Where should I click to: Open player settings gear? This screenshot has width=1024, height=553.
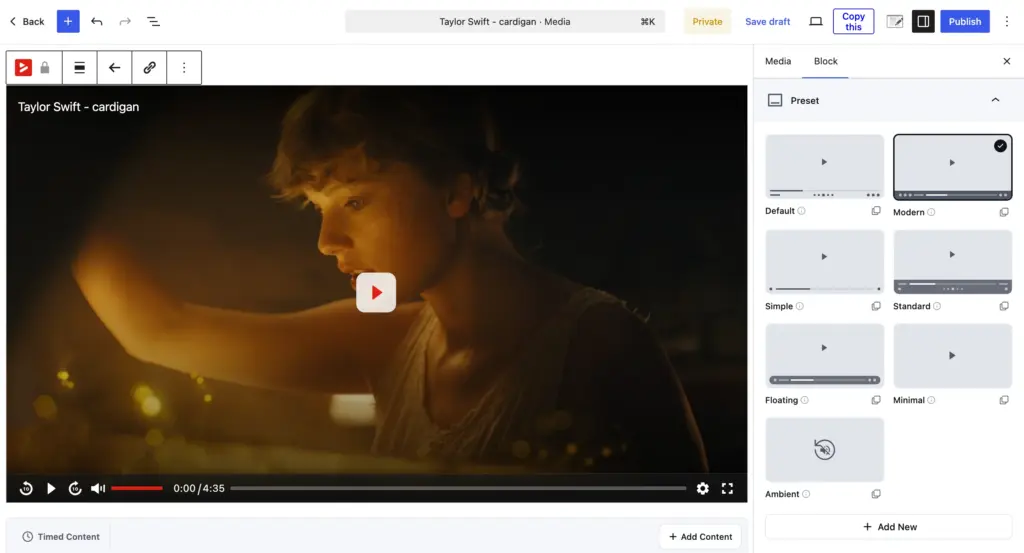(703, 488)
